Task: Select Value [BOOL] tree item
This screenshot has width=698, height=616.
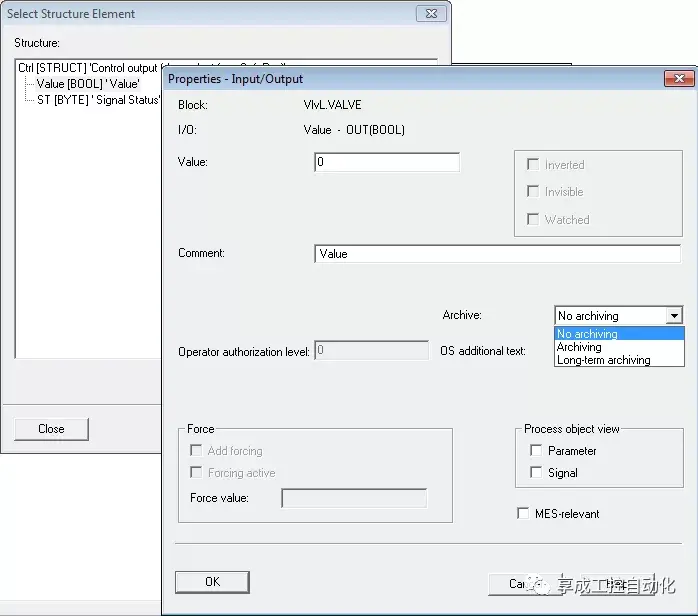Action: click(88, 84)
